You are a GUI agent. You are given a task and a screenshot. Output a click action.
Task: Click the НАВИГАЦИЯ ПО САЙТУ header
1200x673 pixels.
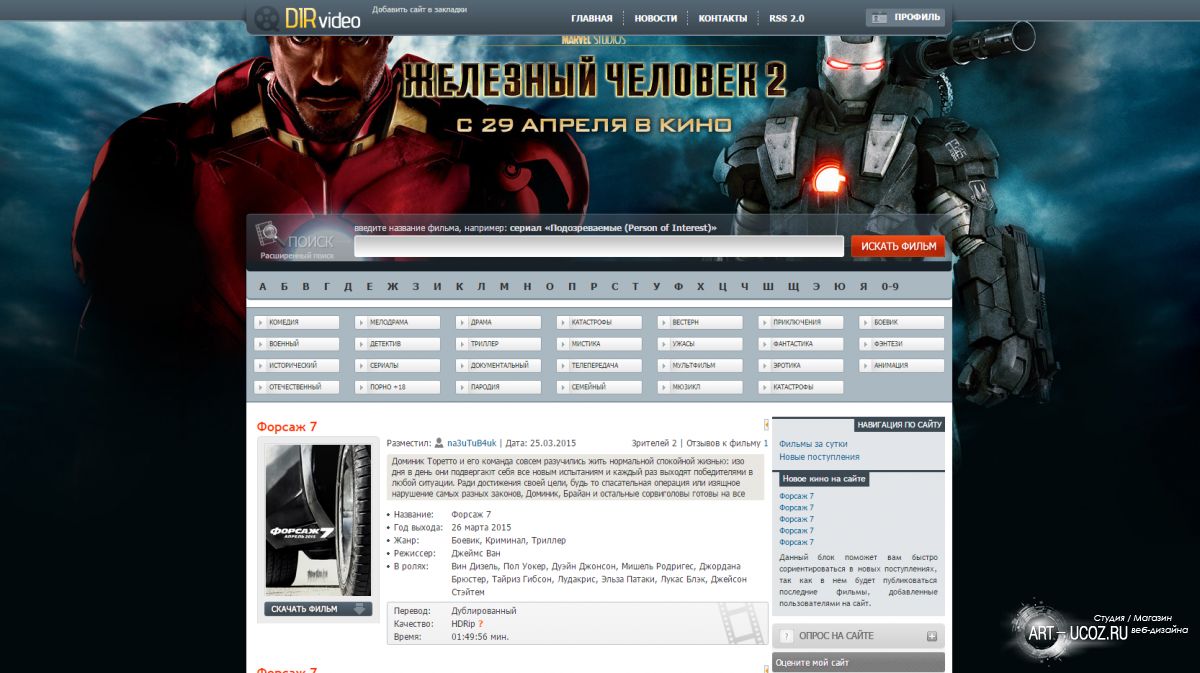coord(900,424)
